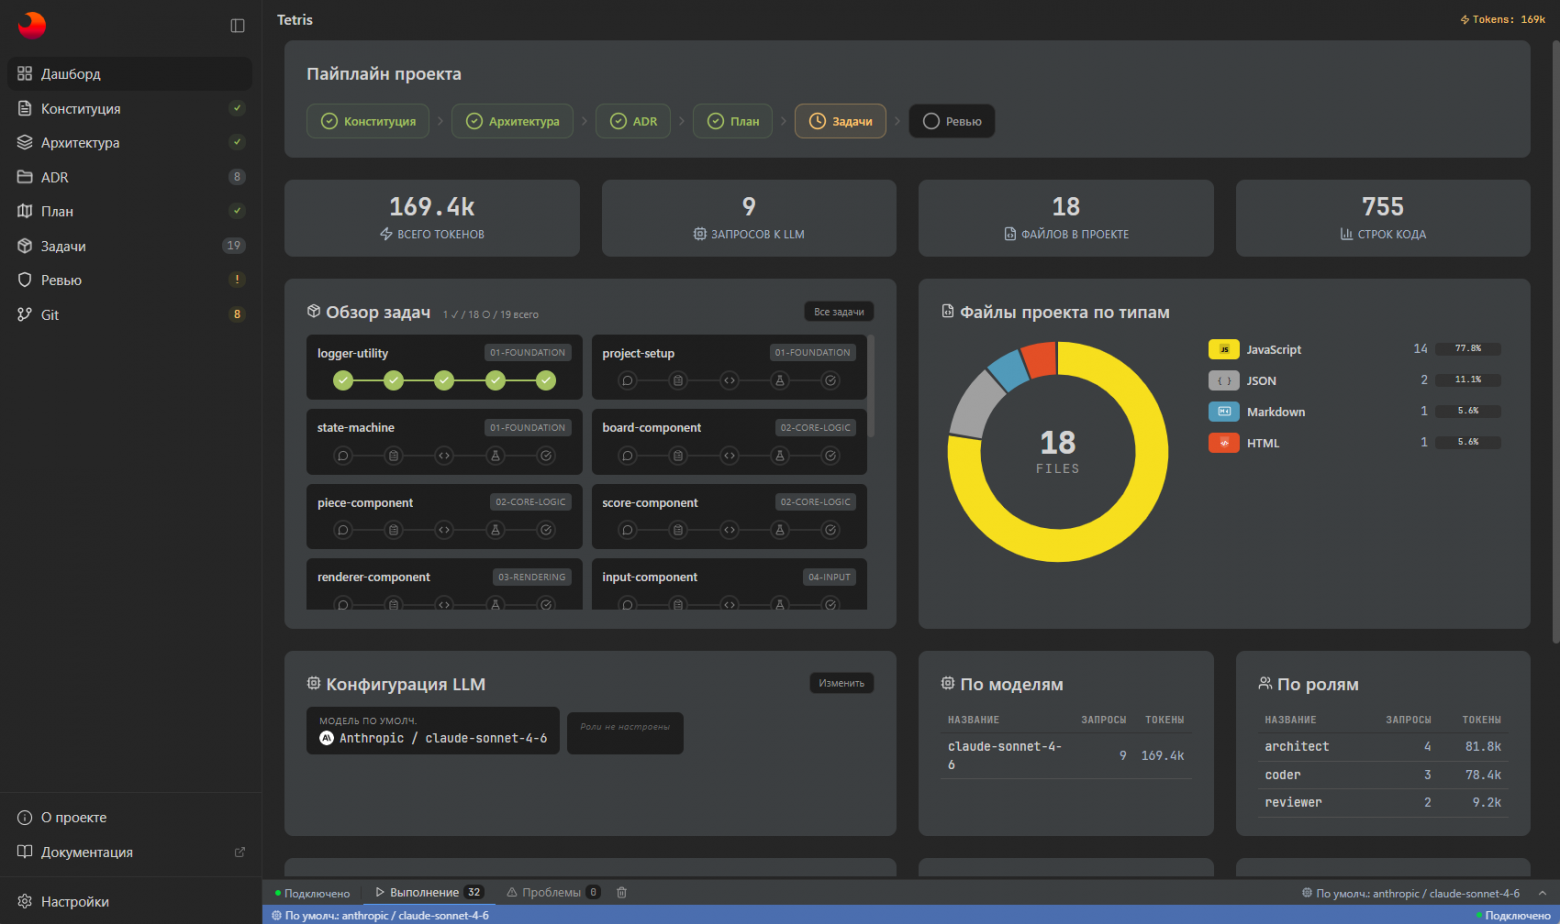This screenshot has width=1560, height=924.
Task: Click the first completed checkmark in logger-utility
Action: pos(343,380)
